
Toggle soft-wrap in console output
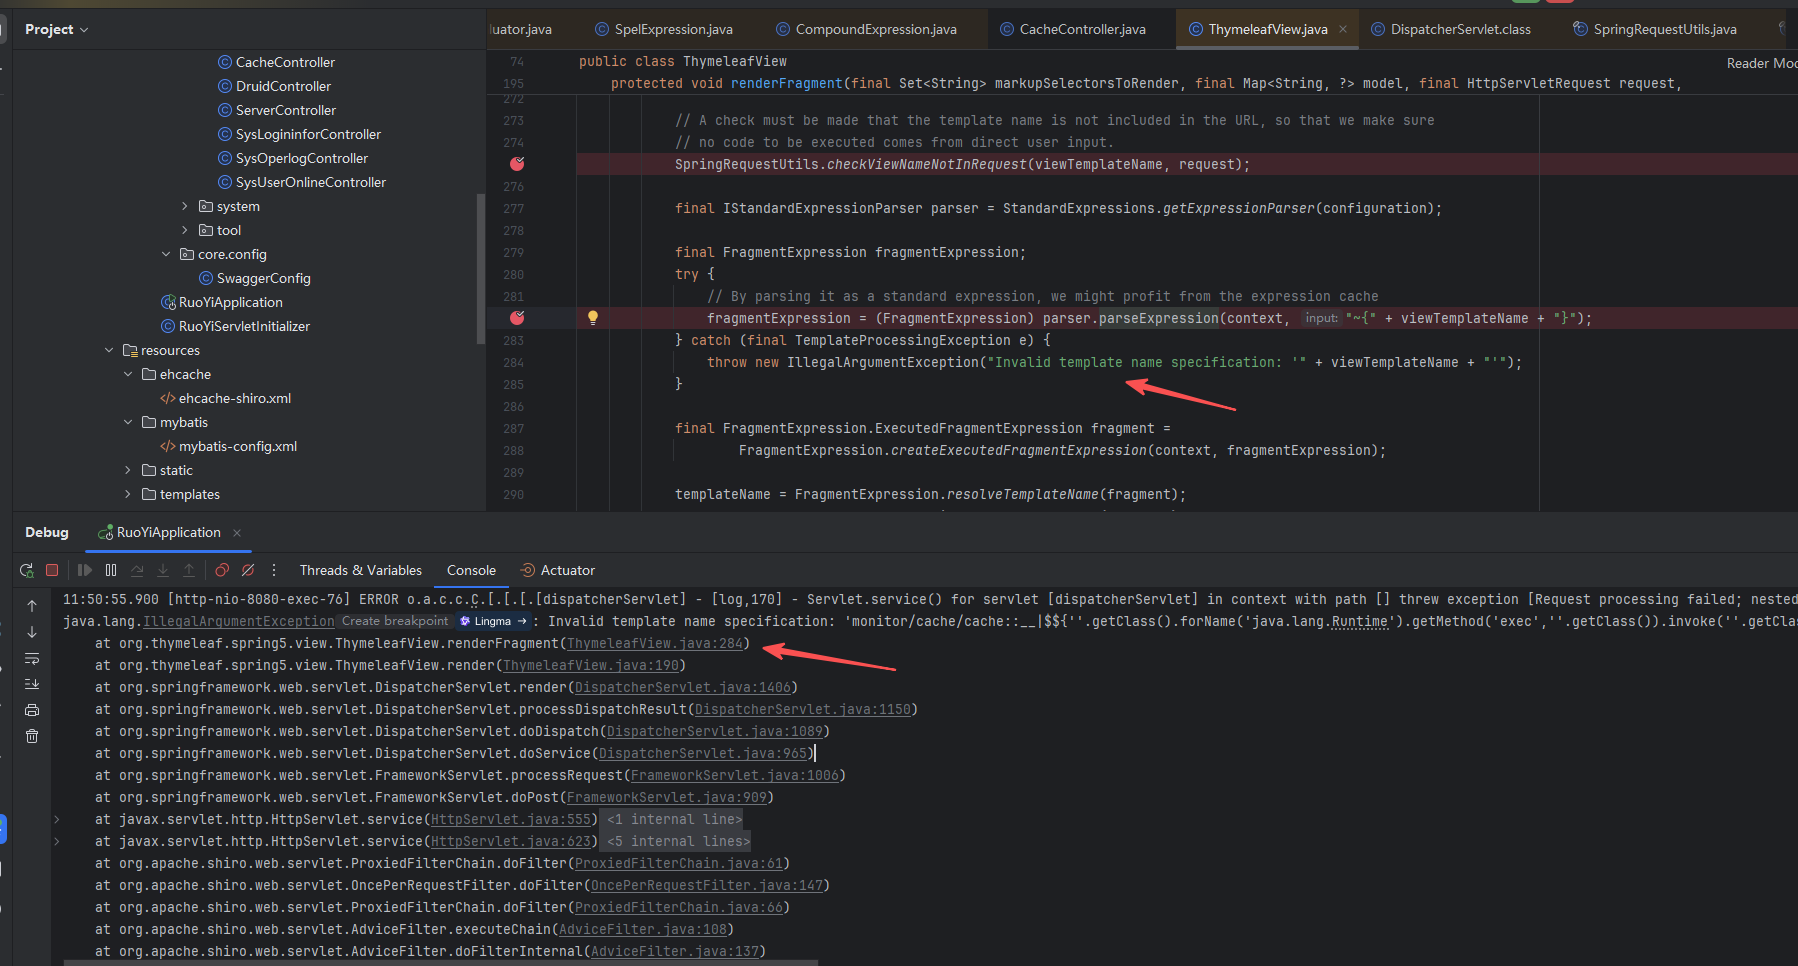[32, 658]
